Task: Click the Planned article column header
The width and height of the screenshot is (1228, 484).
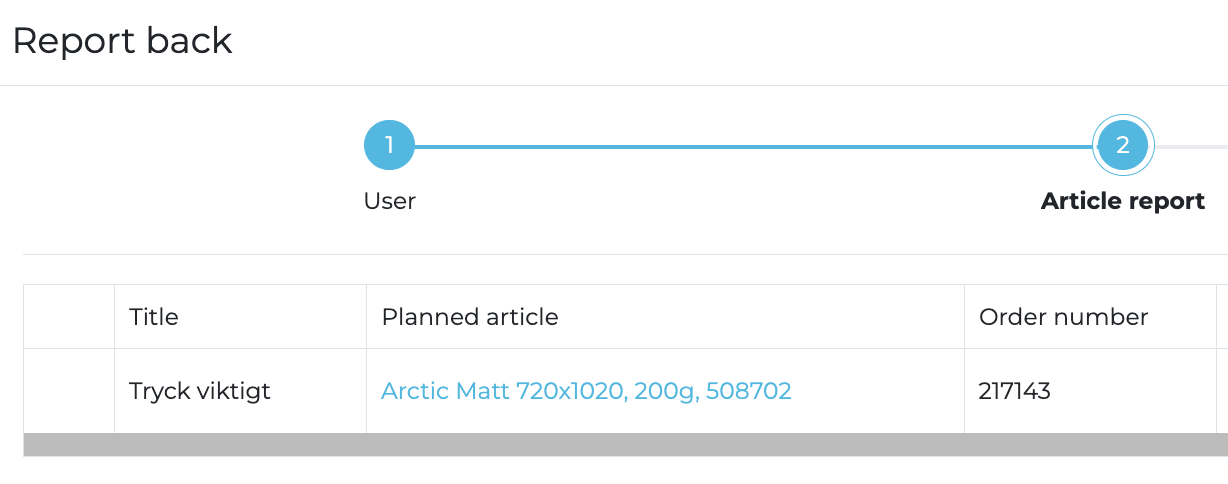Action: tap(470, 317)
